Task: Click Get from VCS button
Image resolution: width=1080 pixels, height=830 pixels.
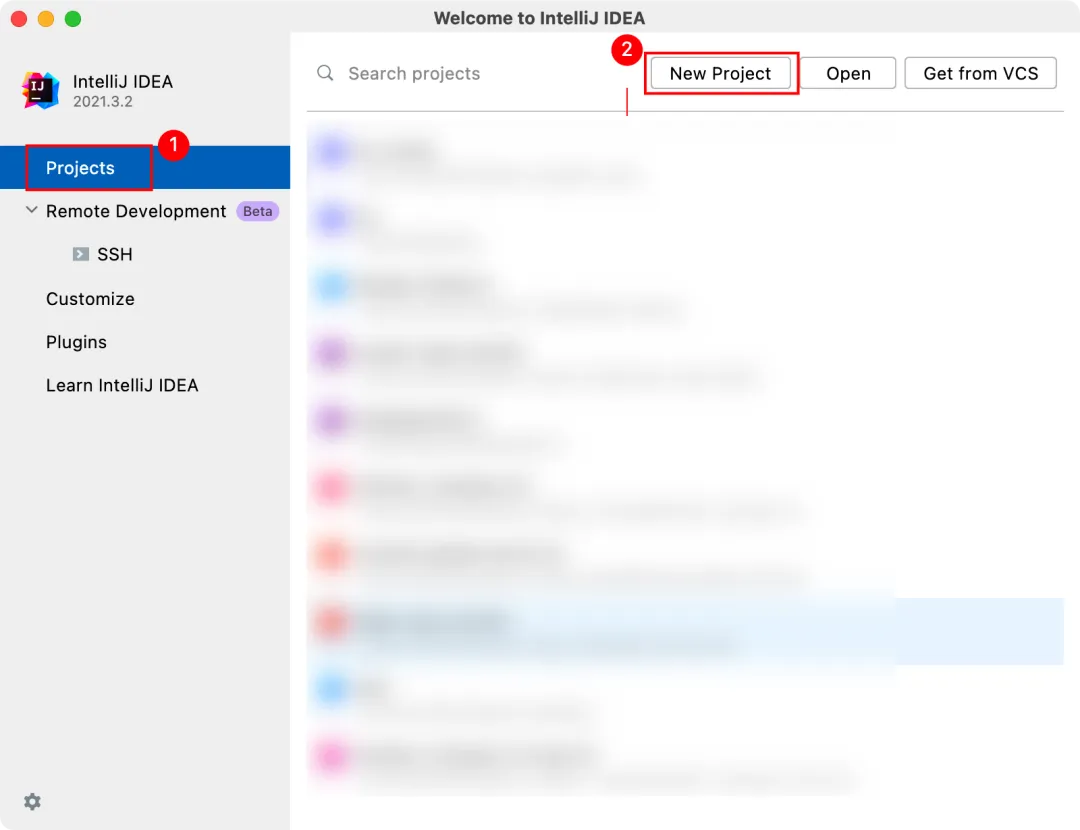Action: pos(980,73)
